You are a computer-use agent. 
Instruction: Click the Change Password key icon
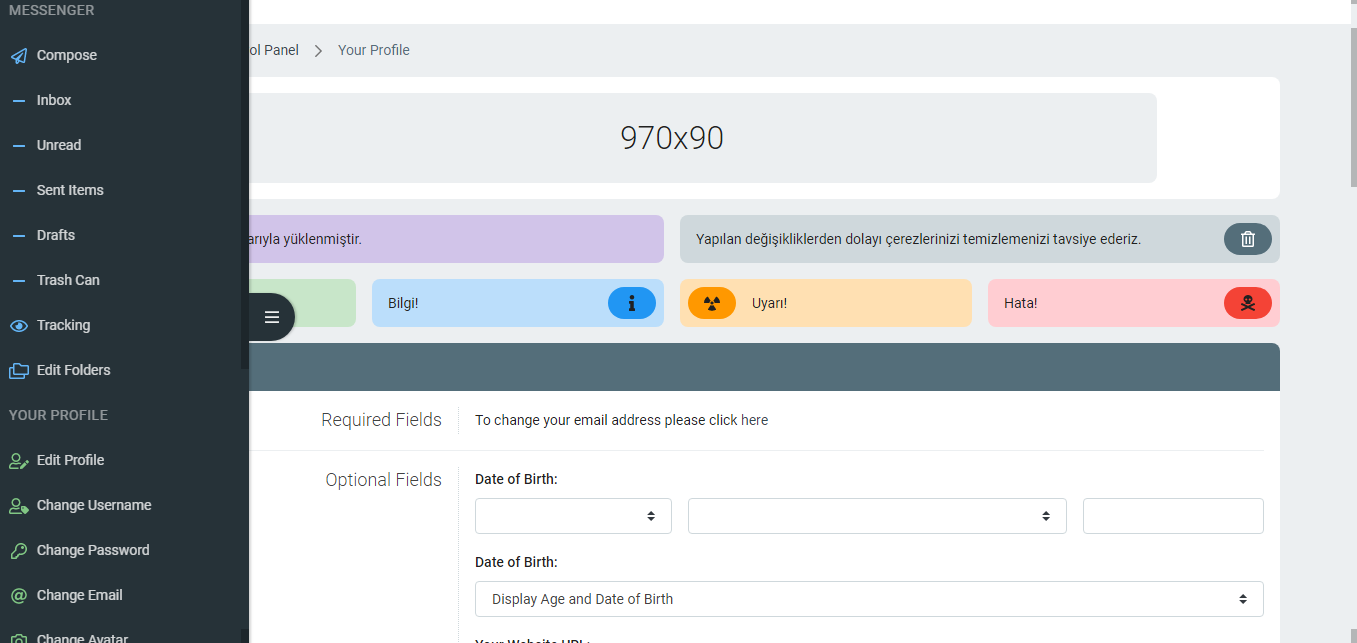click(19, 551)
